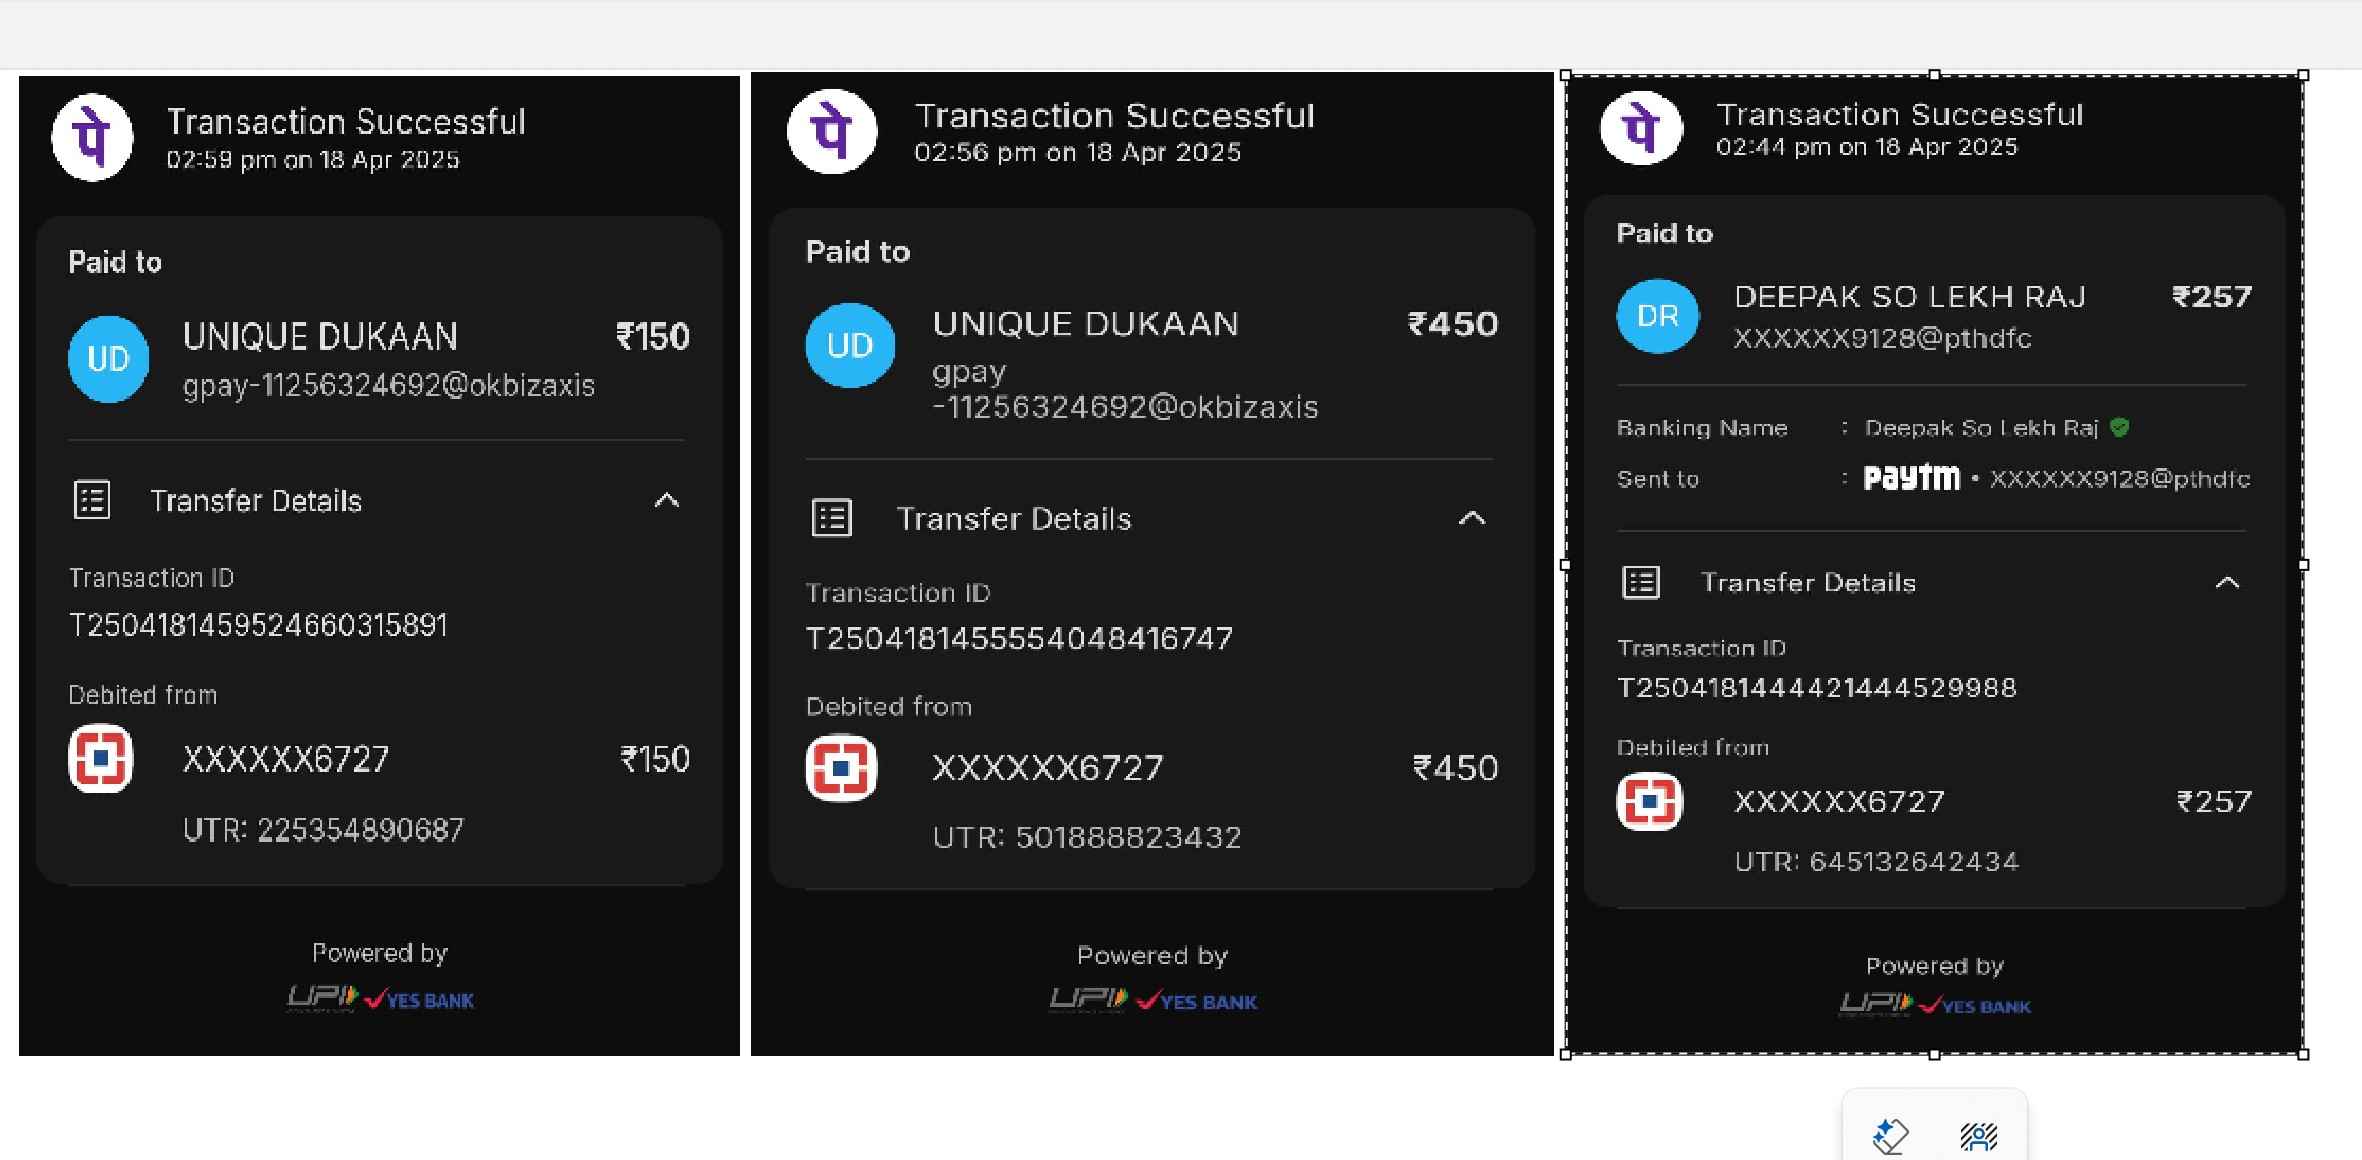
Task: Click PhonePe logo in 02:56 pm receipt
Action: click(832, 131)
